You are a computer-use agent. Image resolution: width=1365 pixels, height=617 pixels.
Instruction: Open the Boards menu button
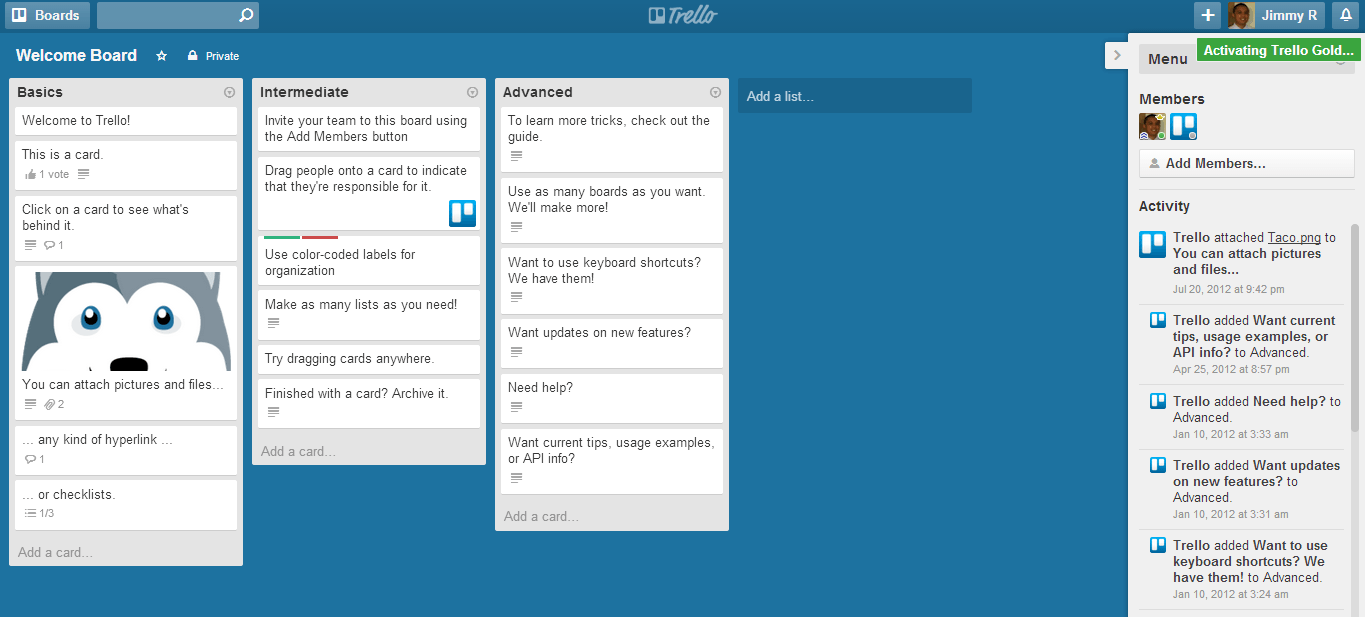48,15
